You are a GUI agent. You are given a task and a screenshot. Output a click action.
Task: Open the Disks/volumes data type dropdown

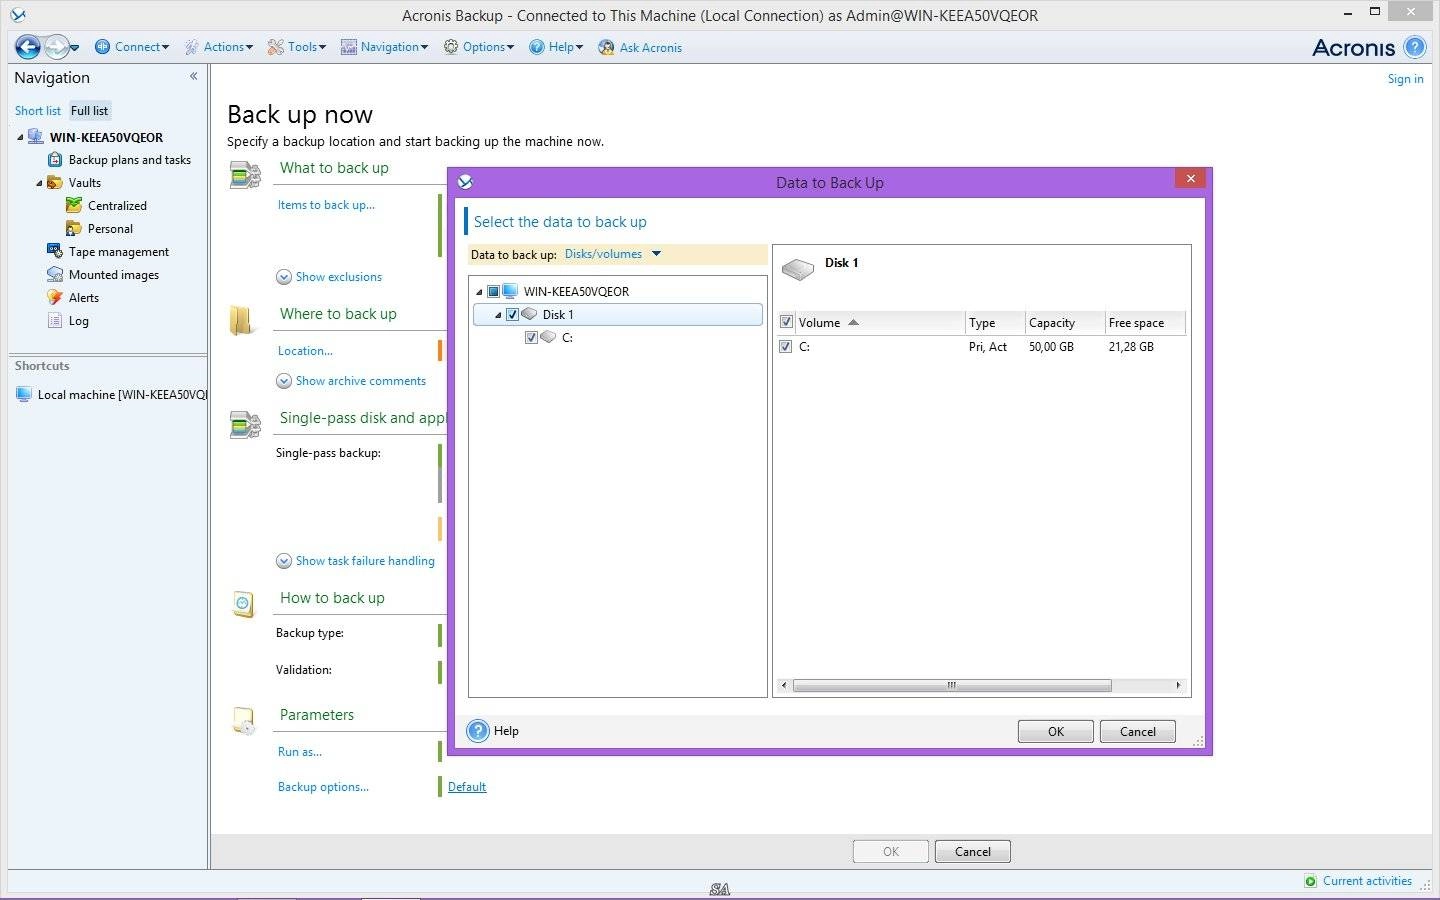point(613,254)
